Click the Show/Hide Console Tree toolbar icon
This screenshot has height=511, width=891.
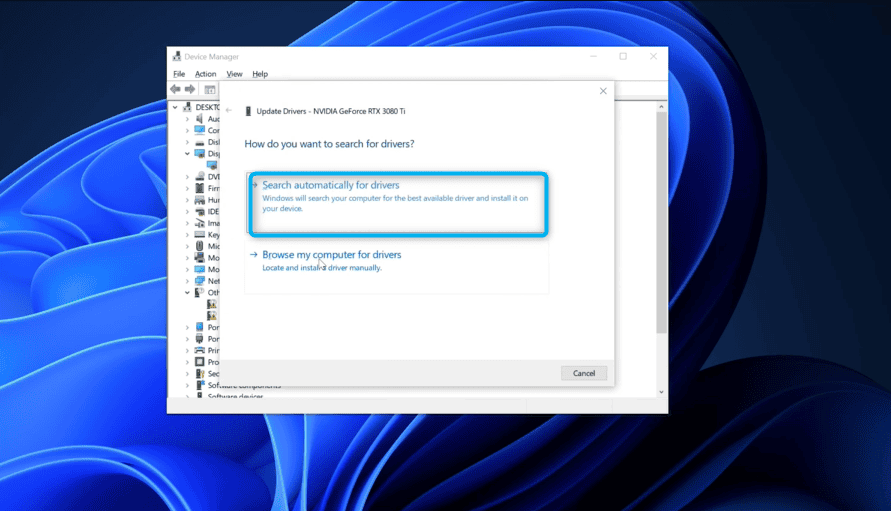coord(210,89)
